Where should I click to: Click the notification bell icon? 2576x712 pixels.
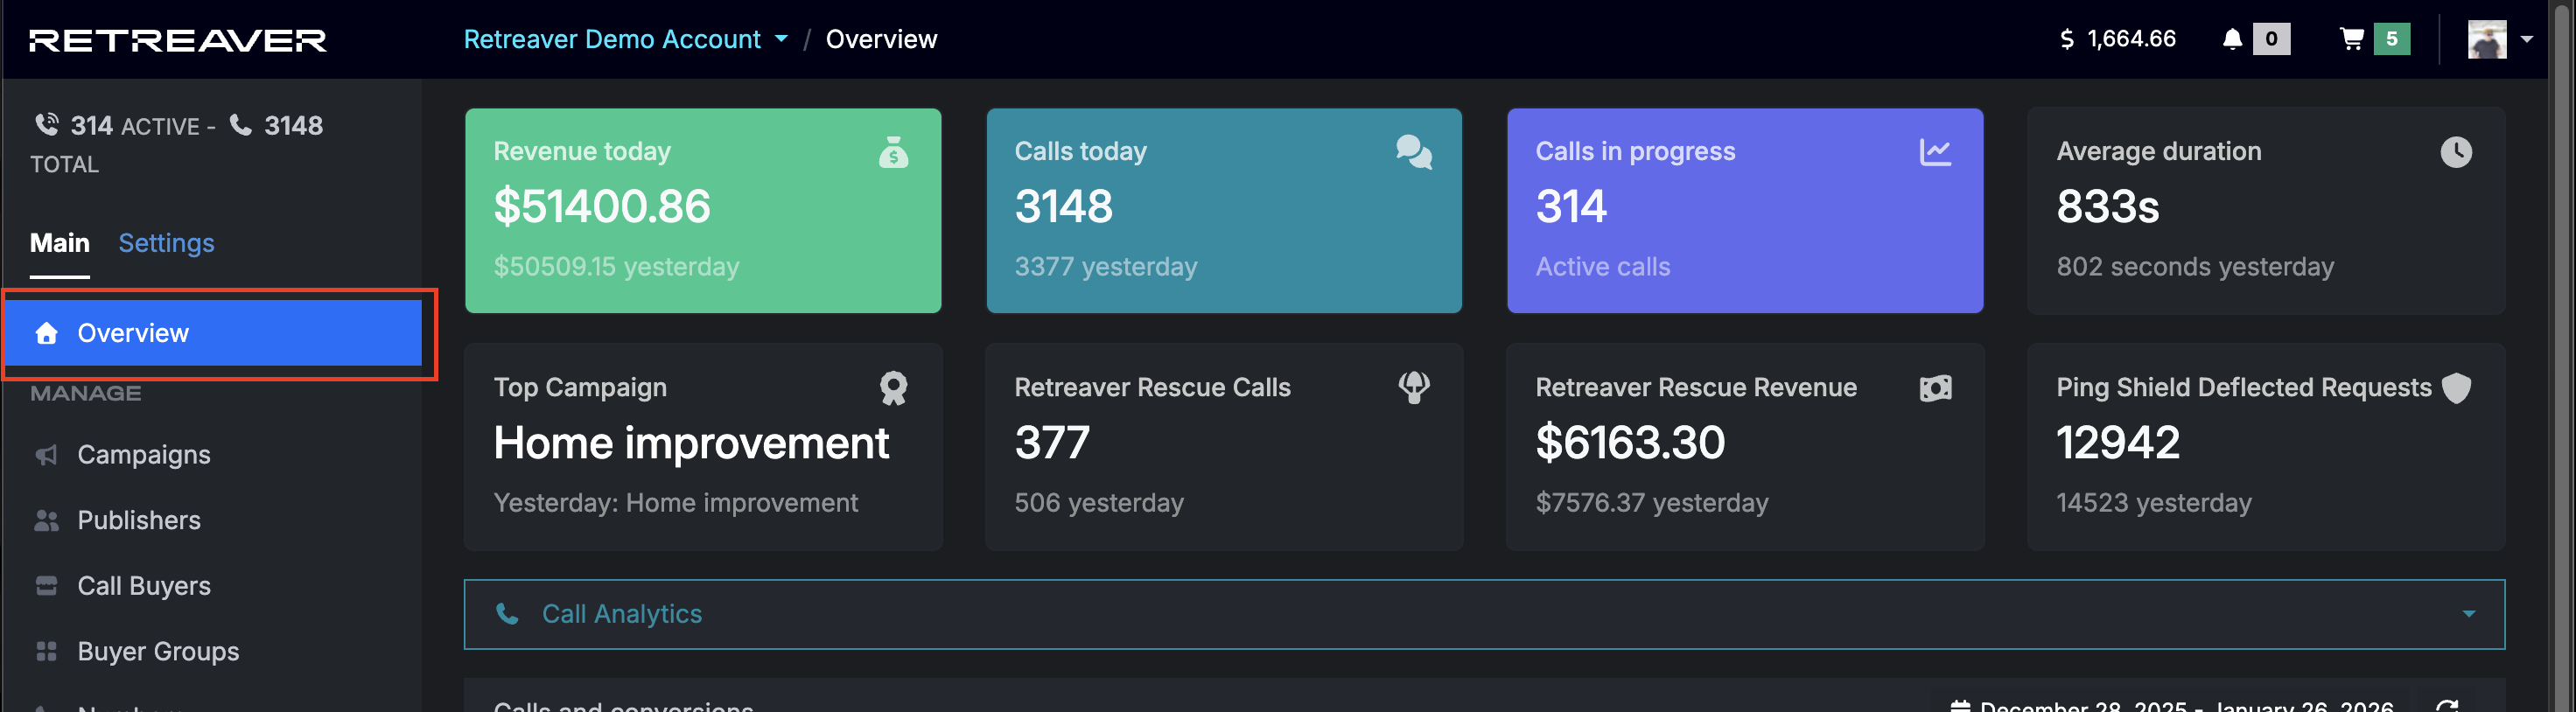2231,39
